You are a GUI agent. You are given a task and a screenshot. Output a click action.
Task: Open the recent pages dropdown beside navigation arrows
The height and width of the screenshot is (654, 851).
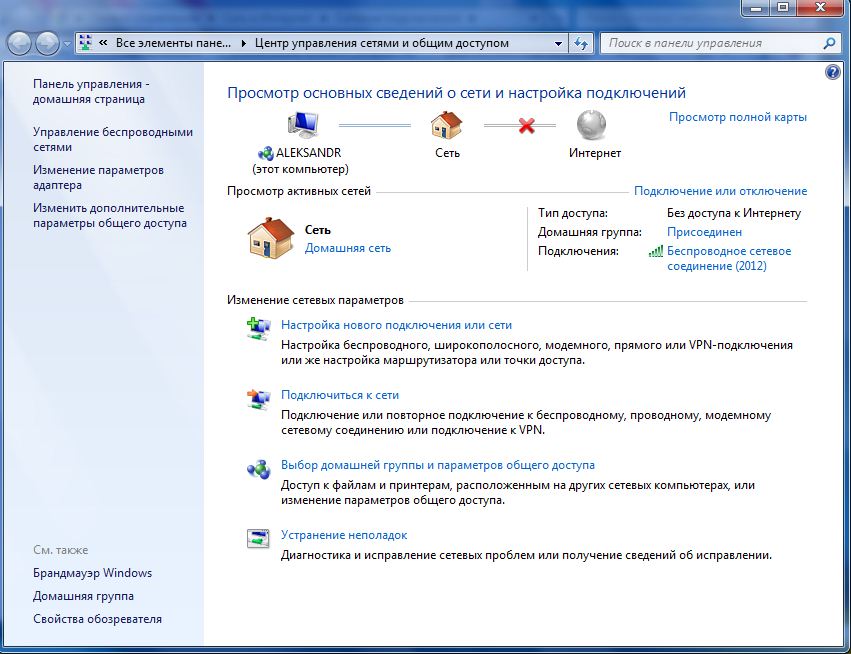pyautogui.click(x=67, y=44)
